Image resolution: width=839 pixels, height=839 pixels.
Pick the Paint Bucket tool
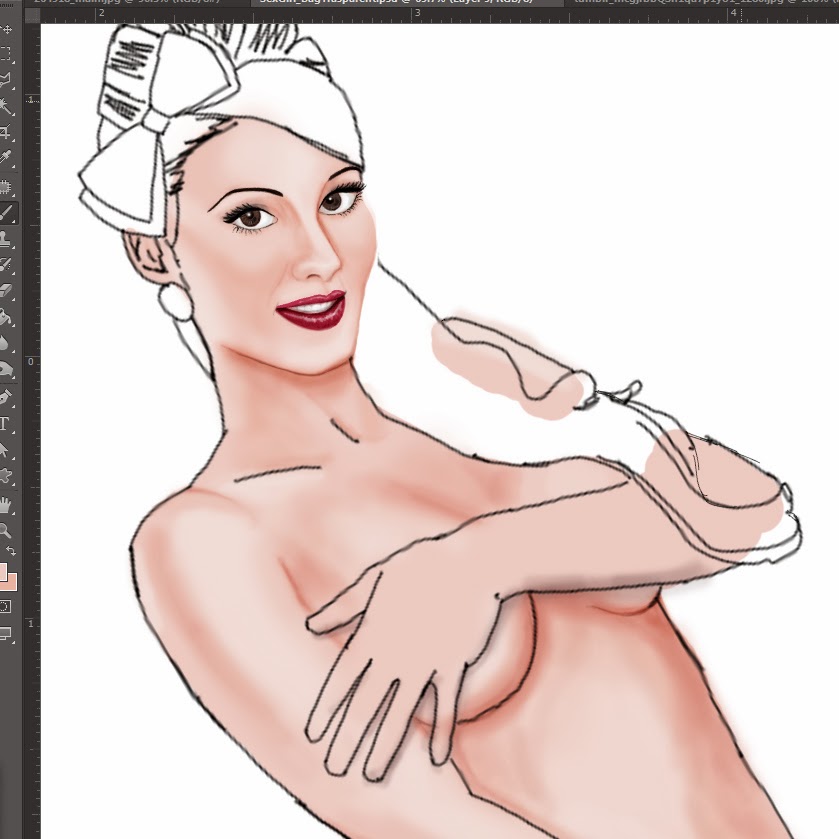(x=7, y=318)
